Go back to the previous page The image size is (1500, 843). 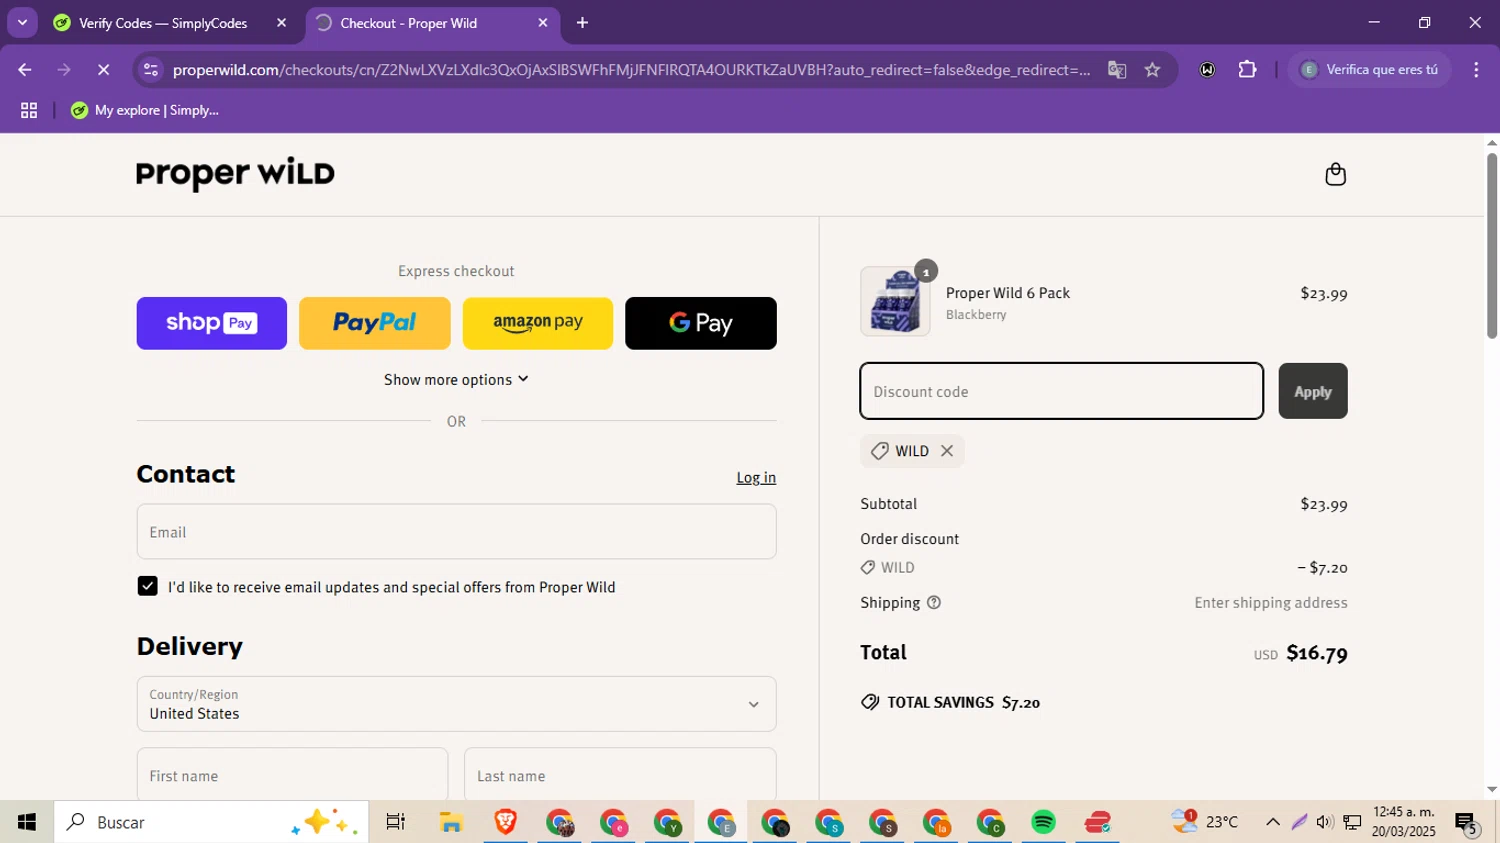[25, 69]
